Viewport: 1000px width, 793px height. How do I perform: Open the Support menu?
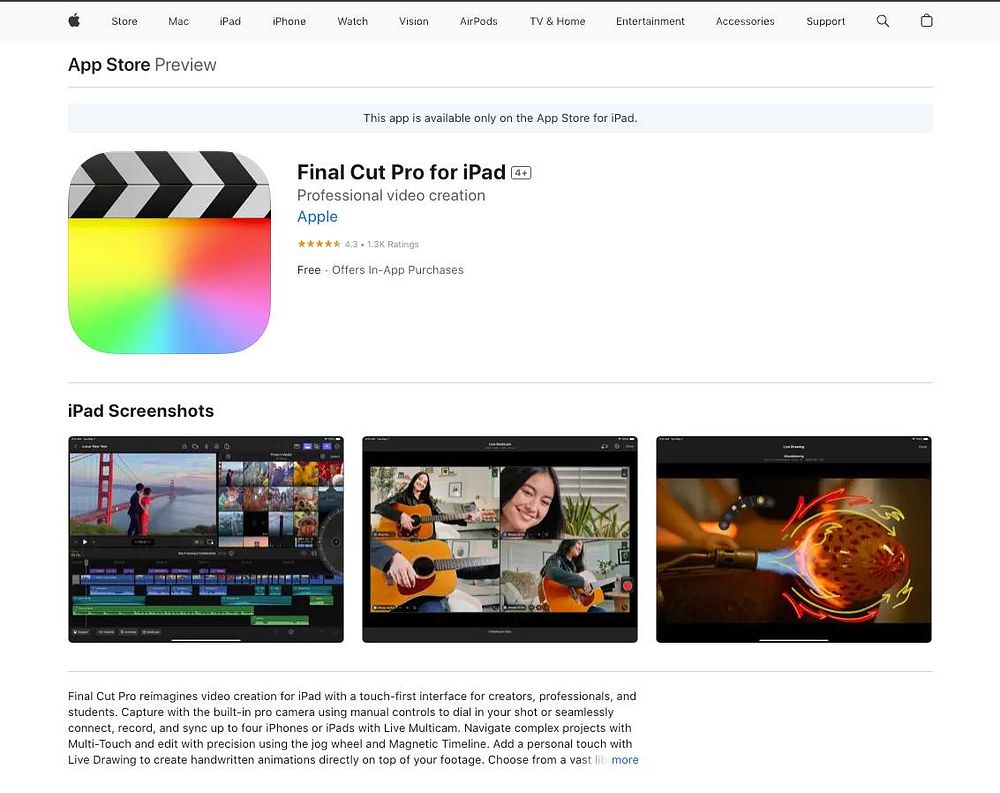(825, 21)
